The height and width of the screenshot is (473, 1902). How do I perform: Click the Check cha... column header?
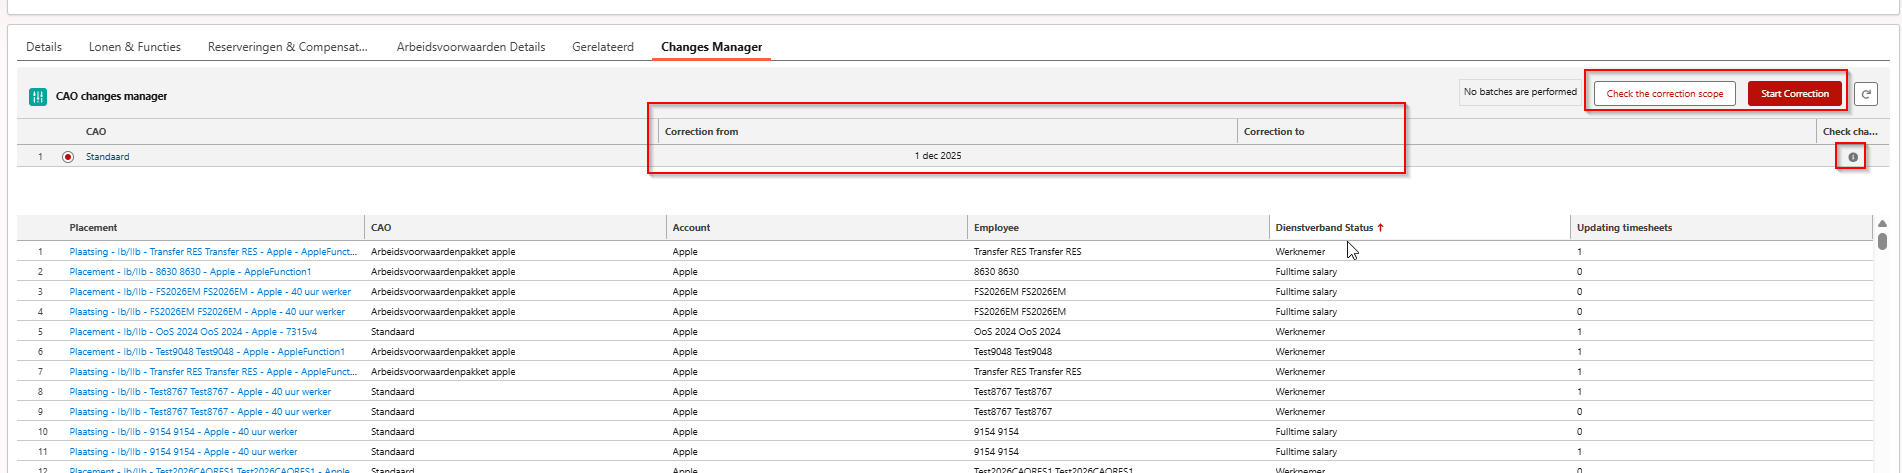point(1850,132)
